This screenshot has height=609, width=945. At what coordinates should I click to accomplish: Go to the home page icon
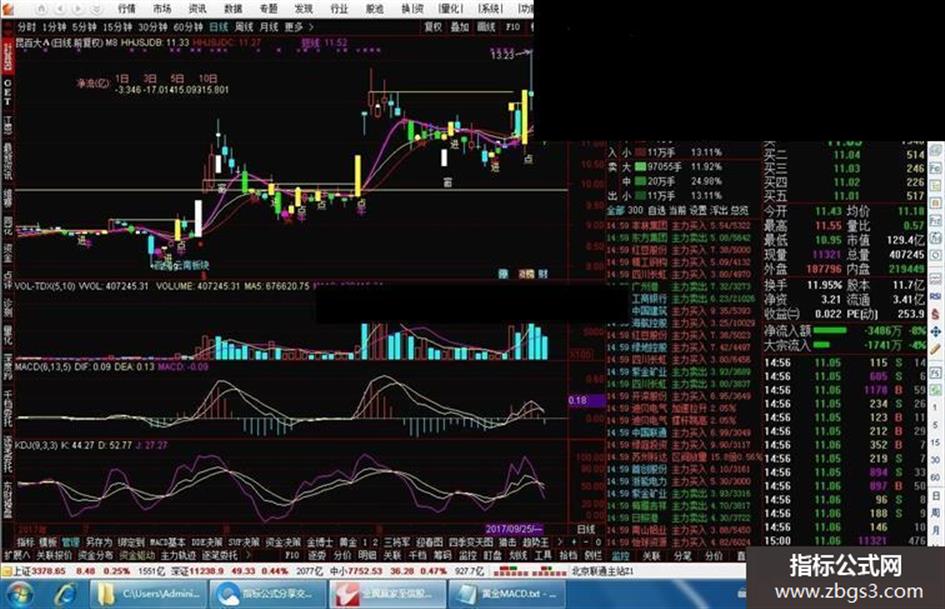point(42,8)
